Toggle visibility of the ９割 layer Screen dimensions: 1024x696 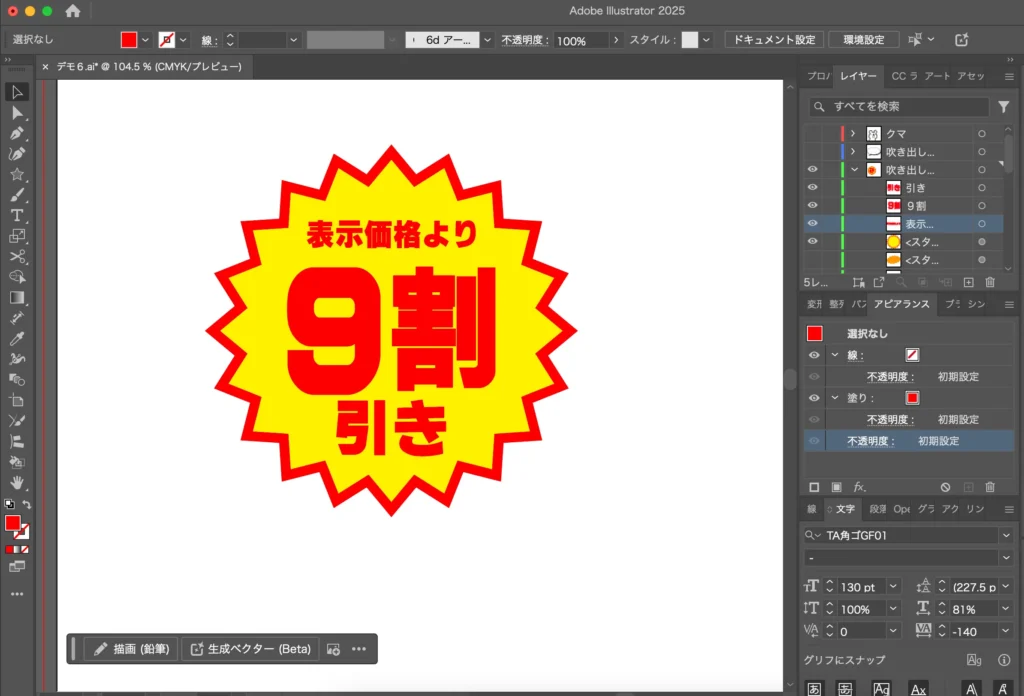click(812, 204)
